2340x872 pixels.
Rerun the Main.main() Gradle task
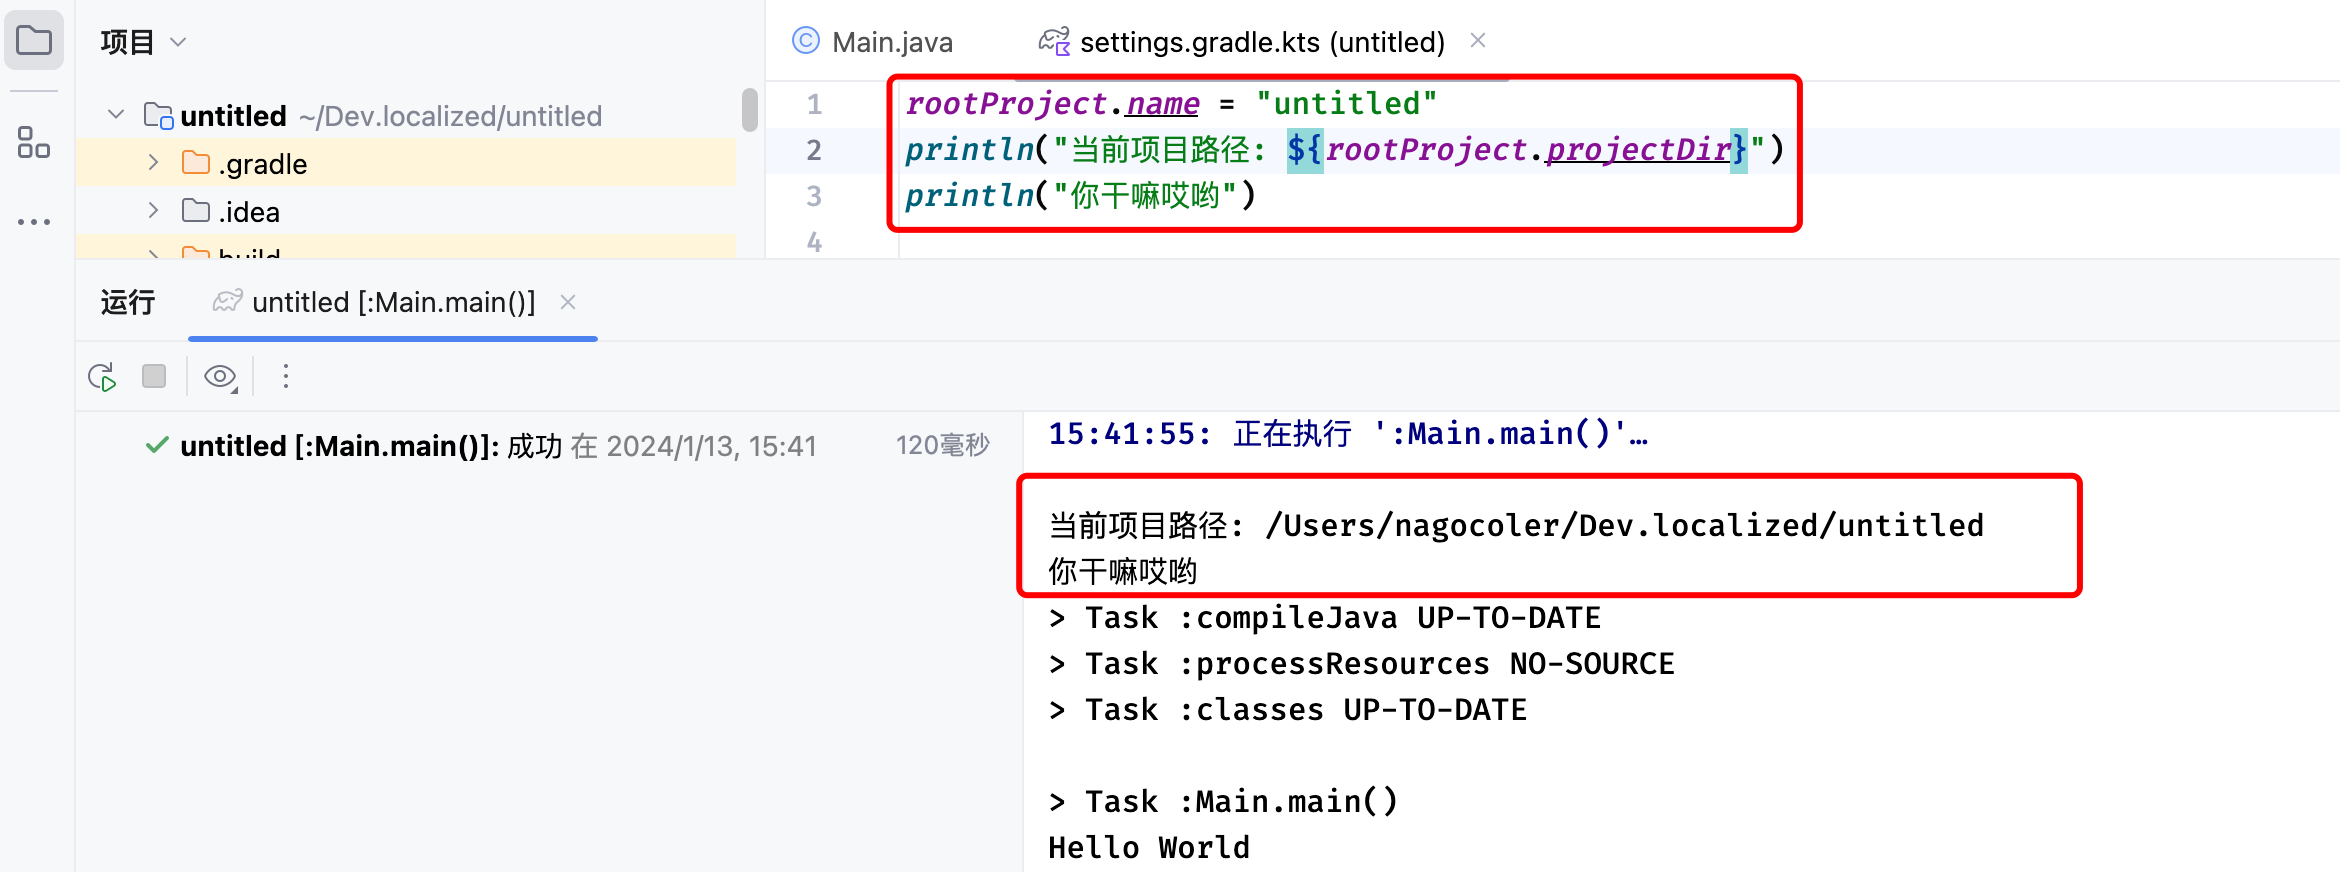pos(102,377)
